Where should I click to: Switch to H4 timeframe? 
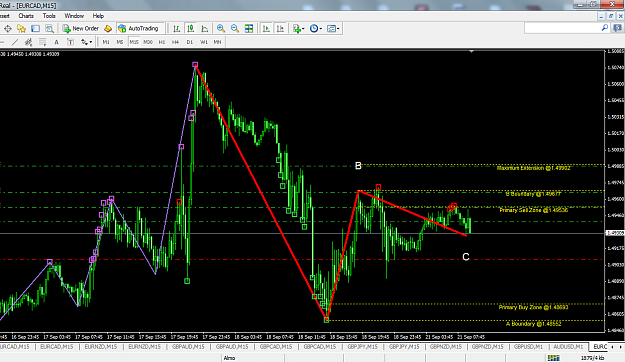pyautogui.click(x=175, y=42)
